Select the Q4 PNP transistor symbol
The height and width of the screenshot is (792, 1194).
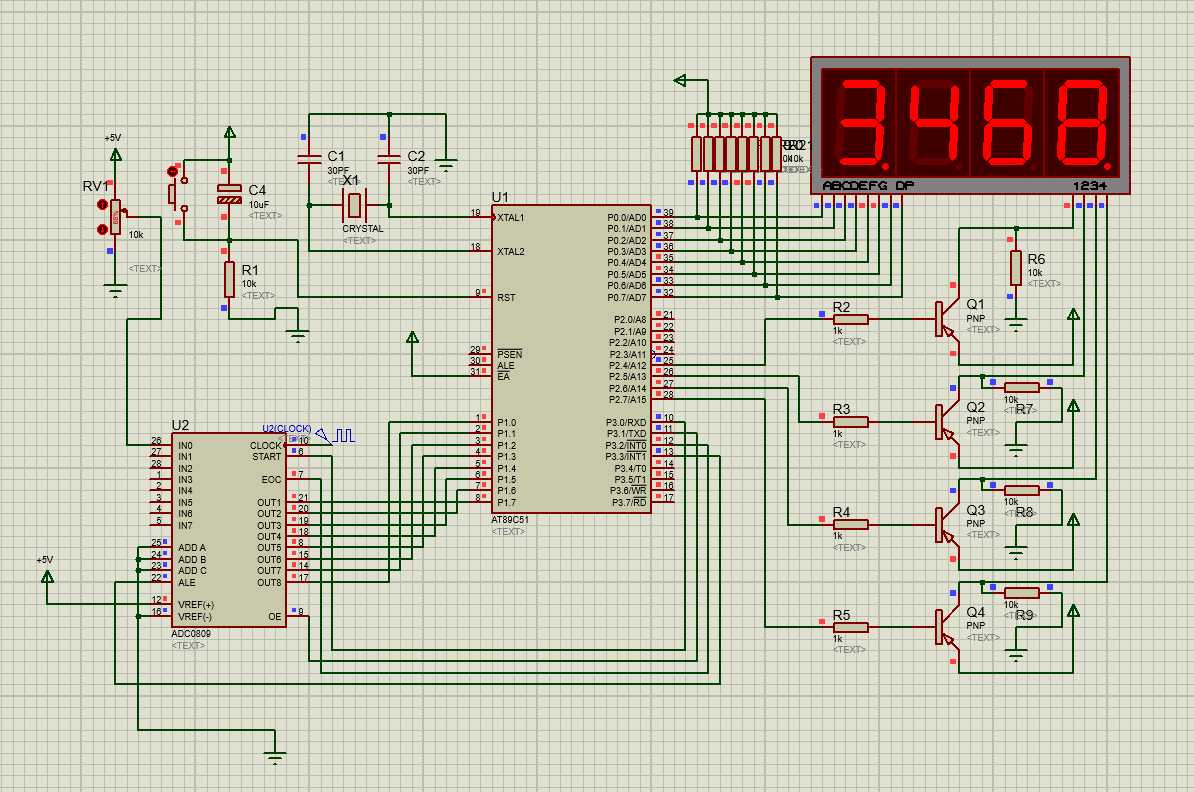pos(946,628)
